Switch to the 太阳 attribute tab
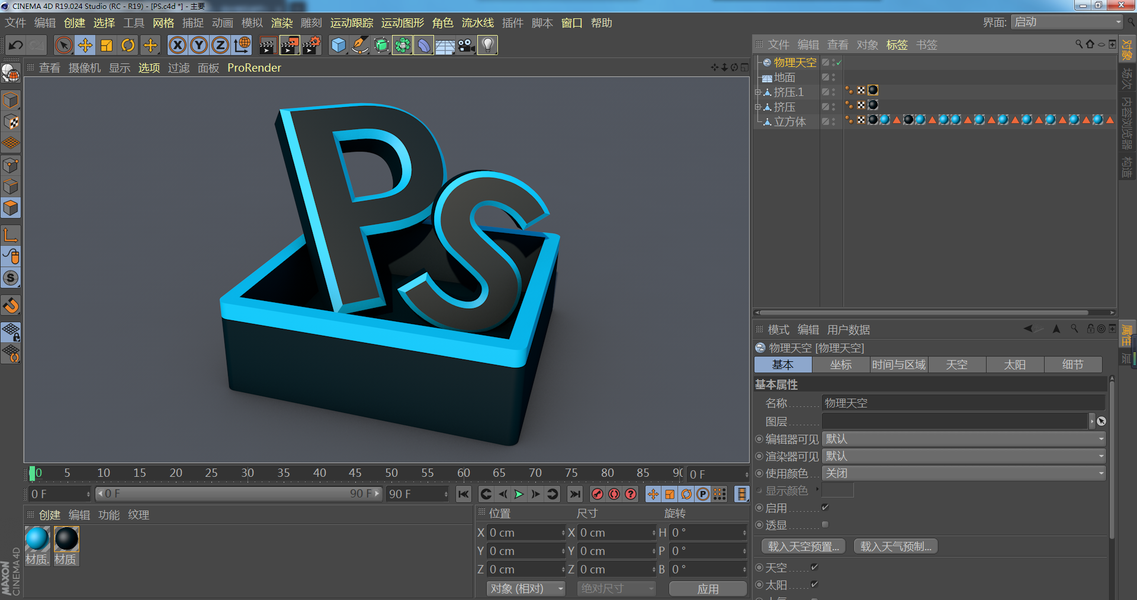The image size is (1137, 600). coord(1014,365)
